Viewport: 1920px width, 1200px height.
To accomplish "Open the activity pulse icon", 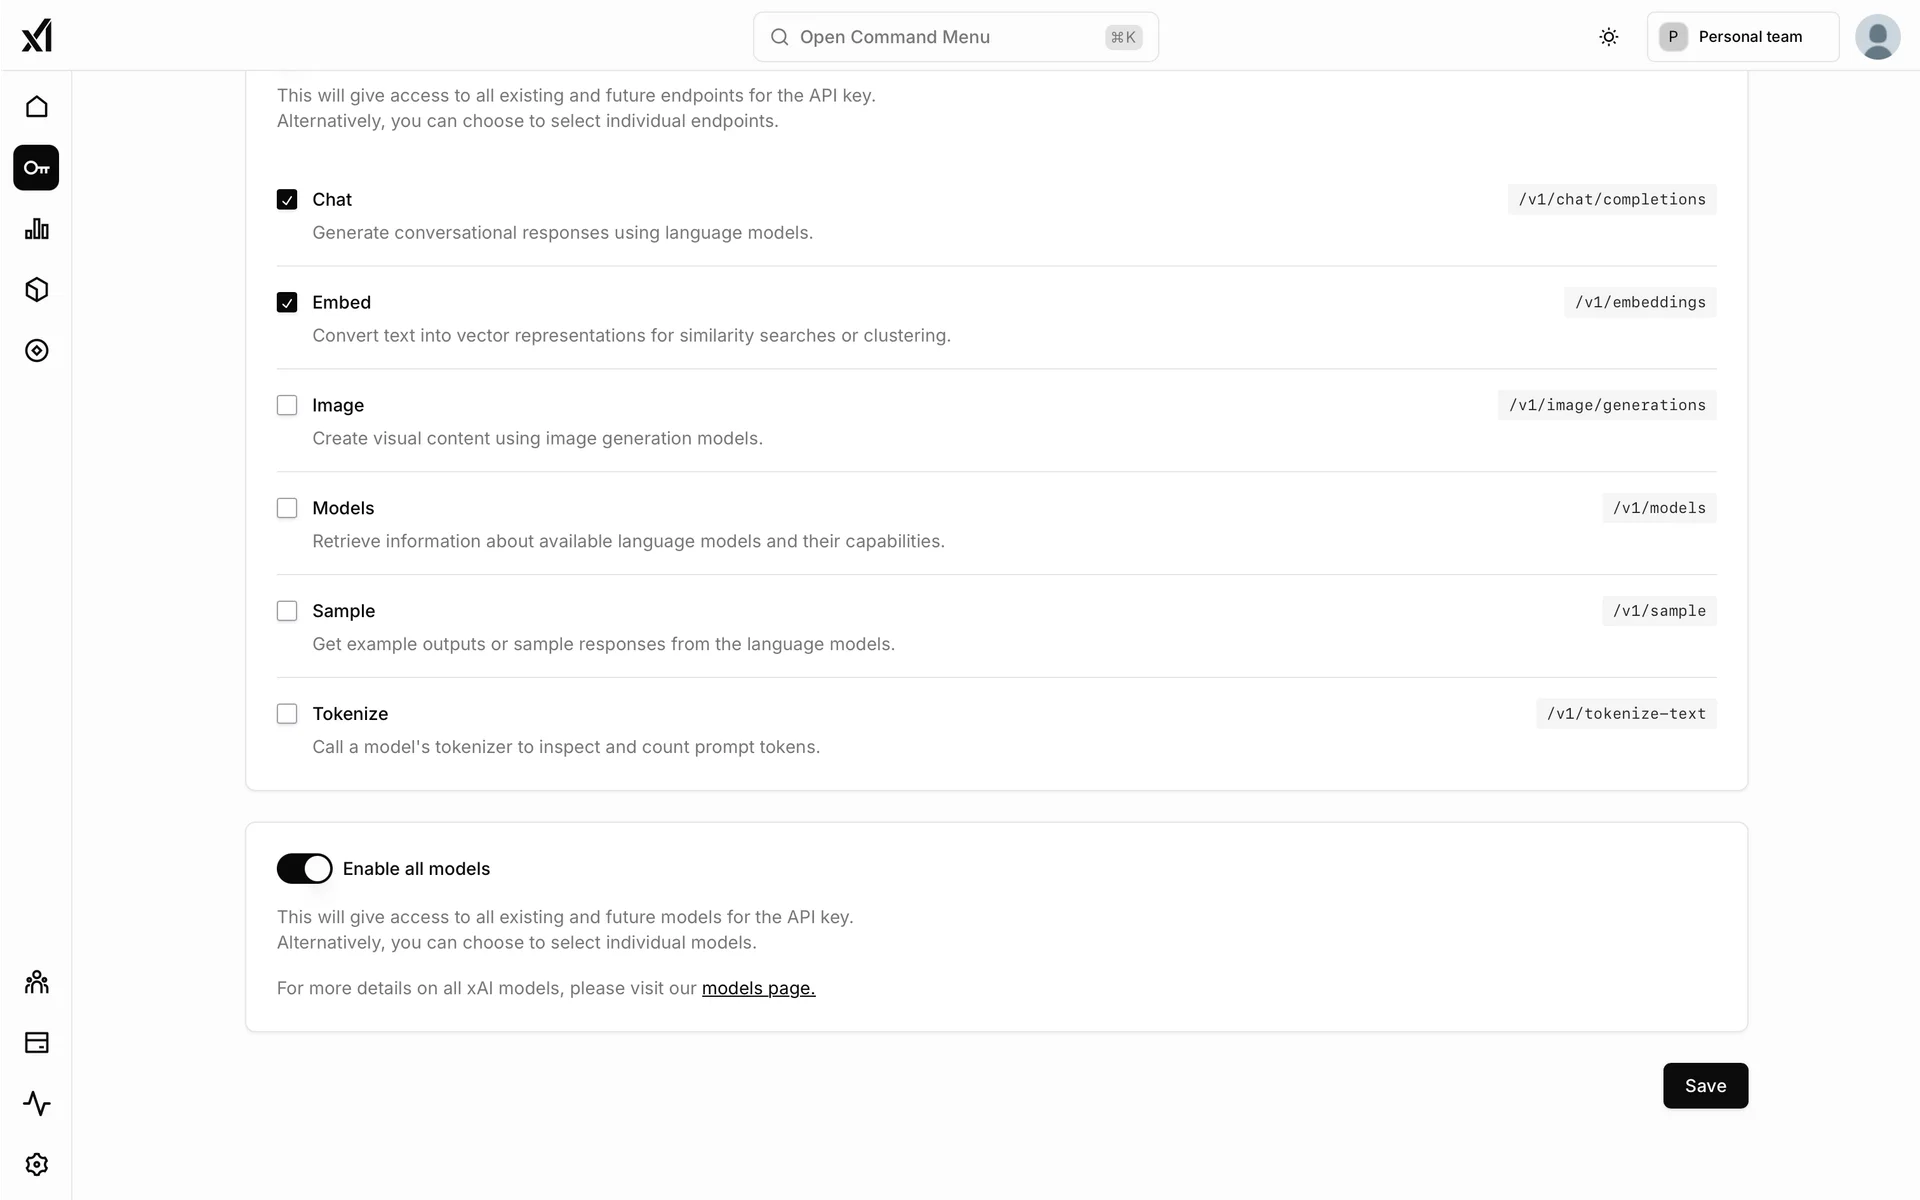I will (37, 1104).
